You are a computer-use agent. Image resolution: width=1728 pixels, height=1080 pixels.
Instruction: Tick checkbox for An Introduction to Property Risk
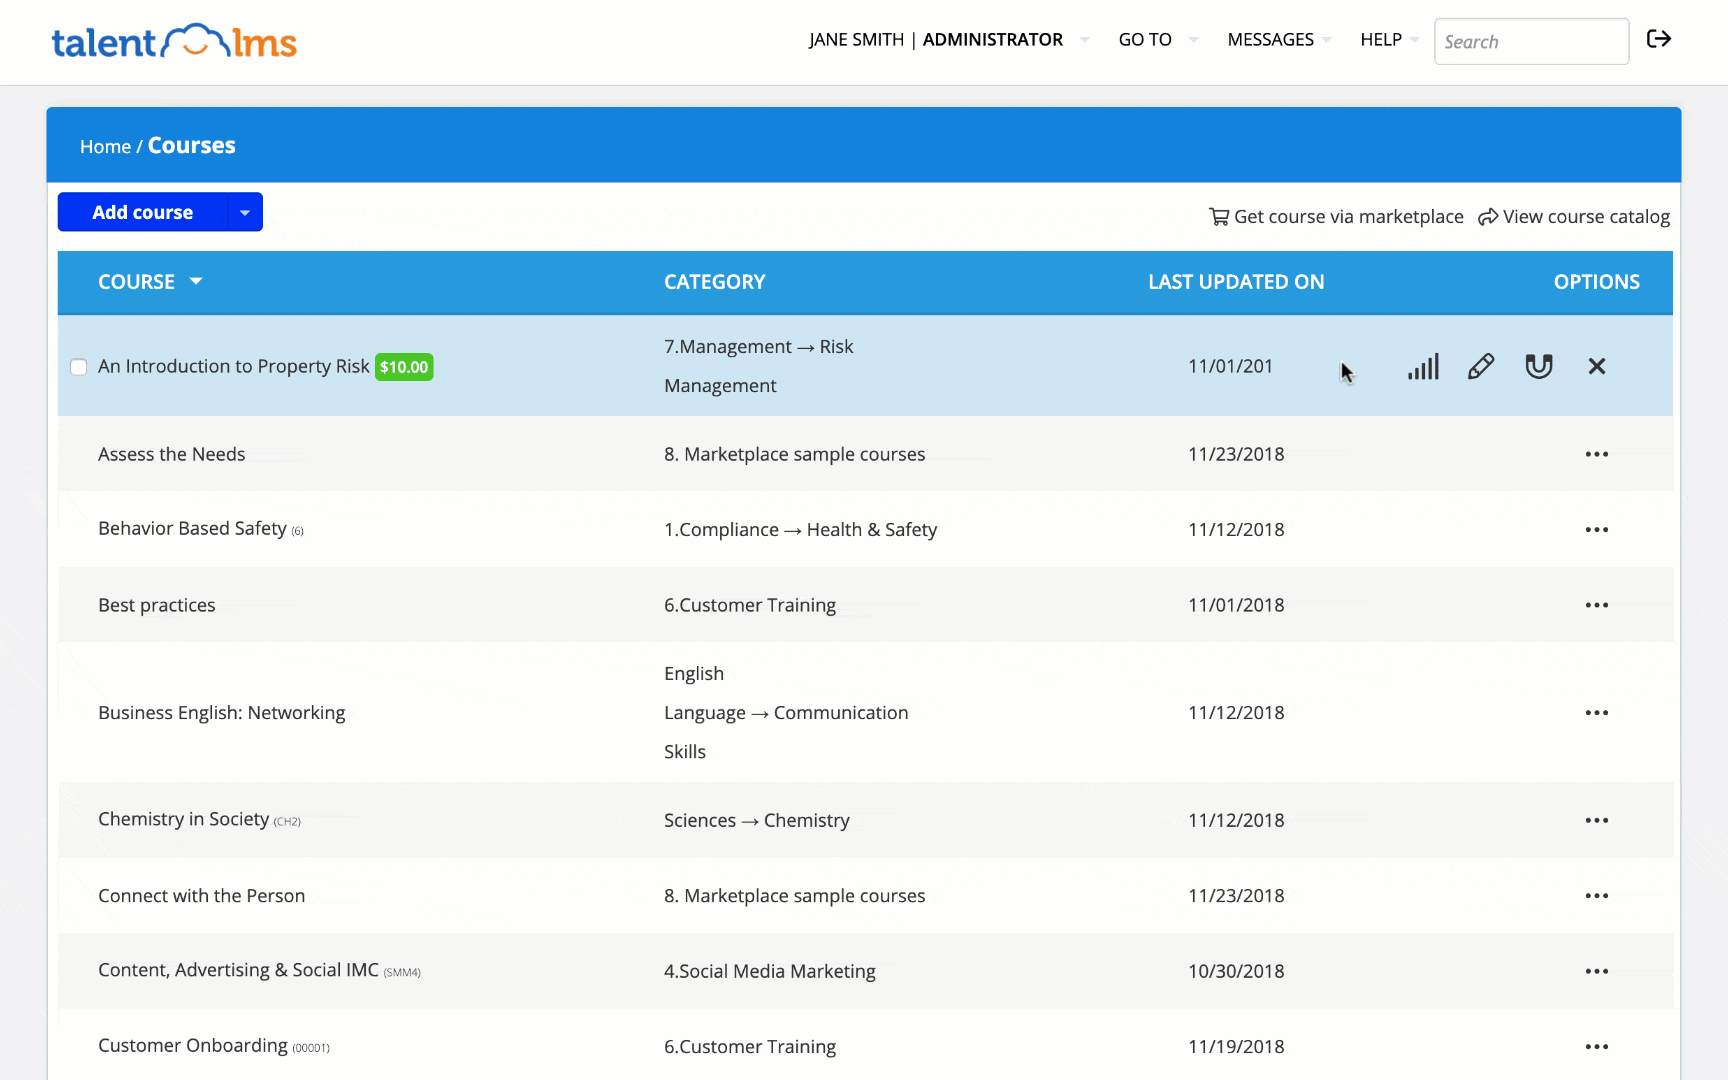tap(79, 367)
